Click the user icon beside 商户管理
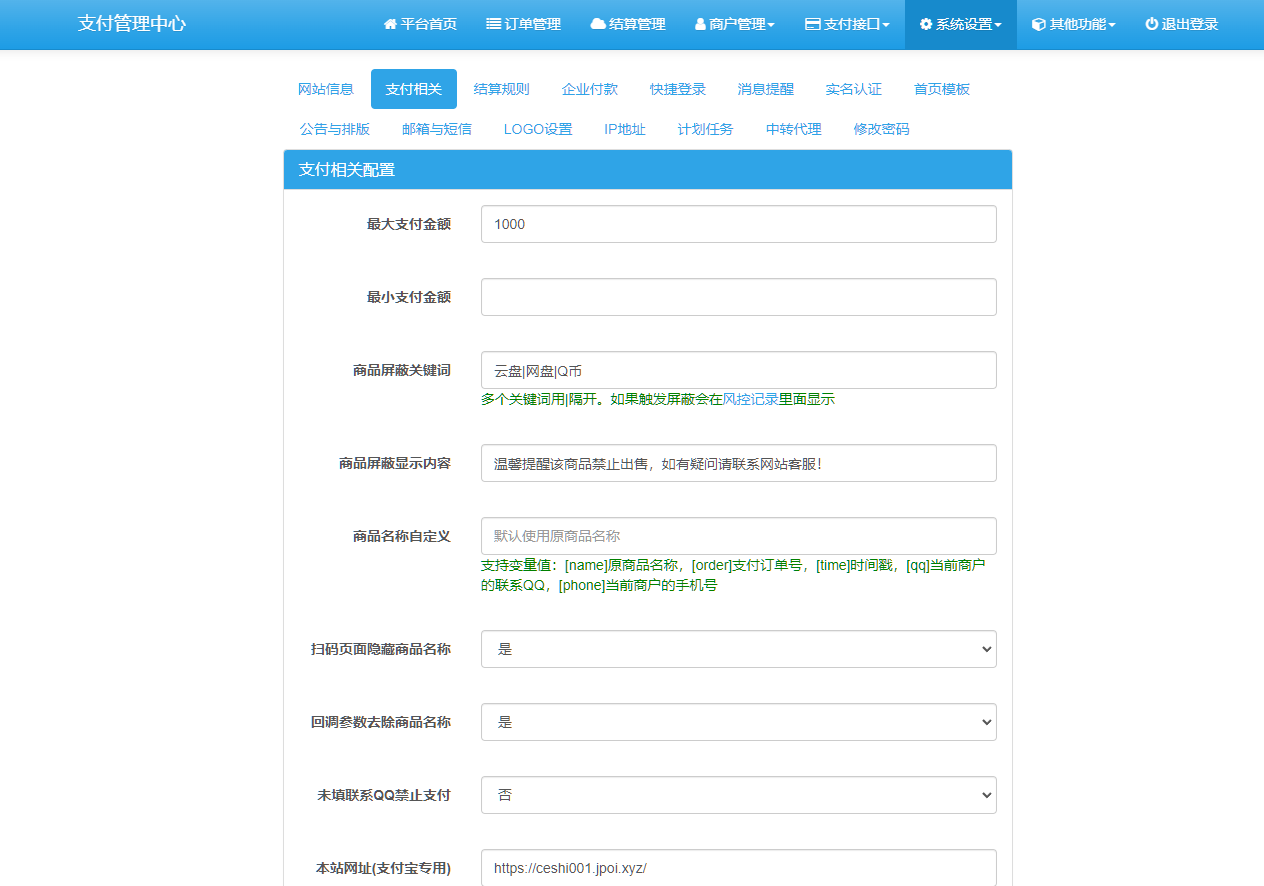Screen dimensions: 1264x886 700,24
